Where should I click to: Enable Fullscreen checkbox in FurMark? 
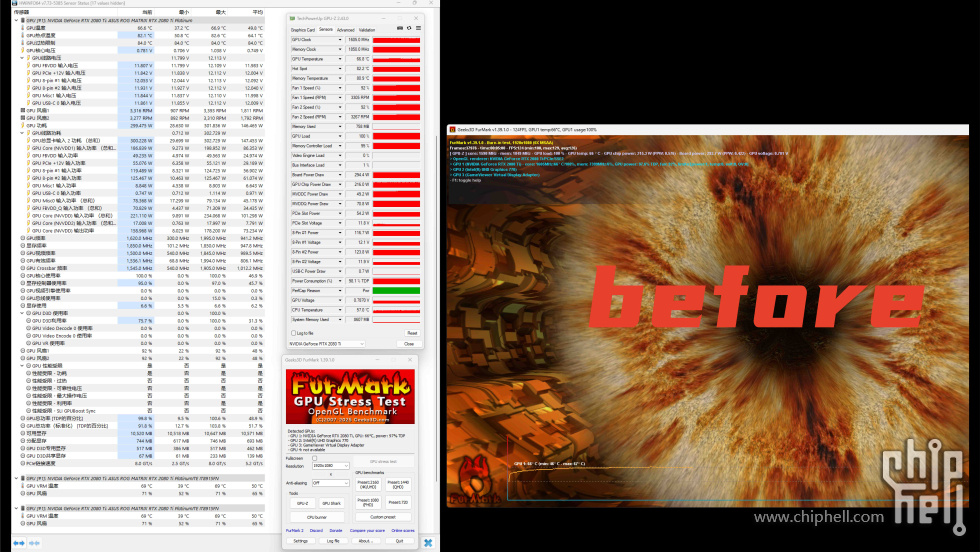[x=314, y=458]
